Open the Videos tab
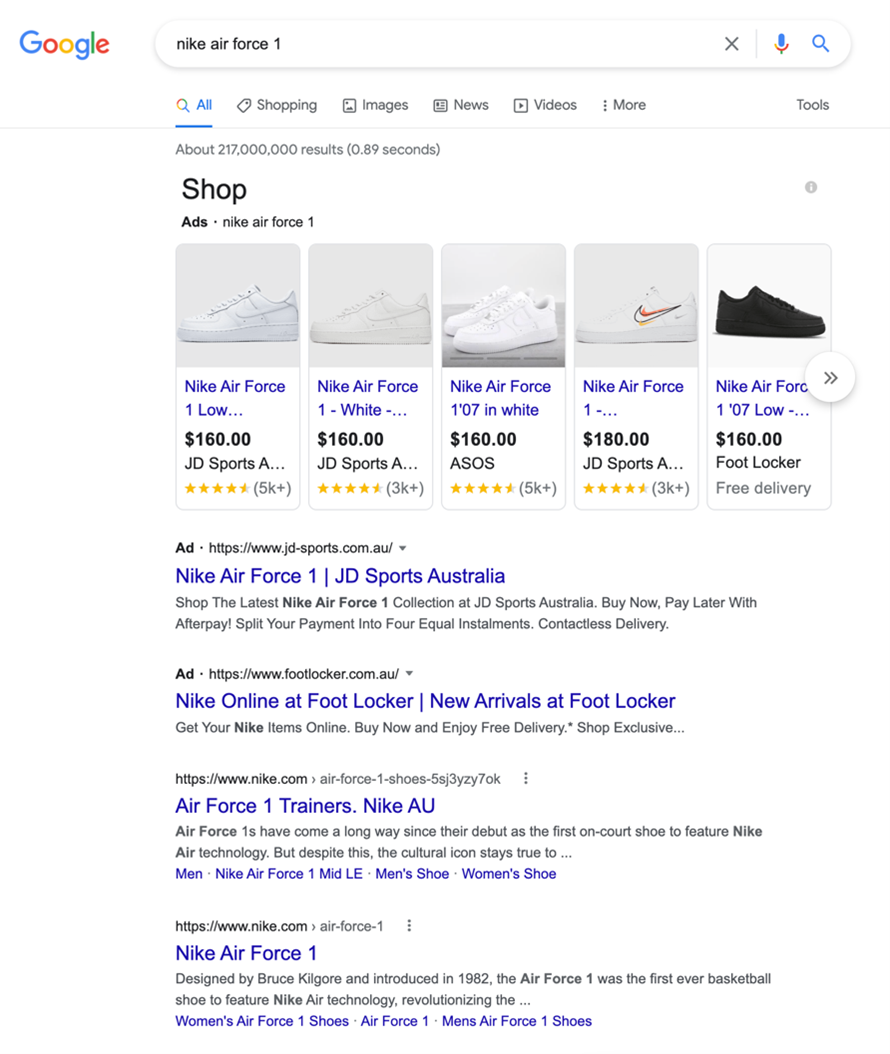Viewport: 890px width, 1054px height. [x=545, y=105]
